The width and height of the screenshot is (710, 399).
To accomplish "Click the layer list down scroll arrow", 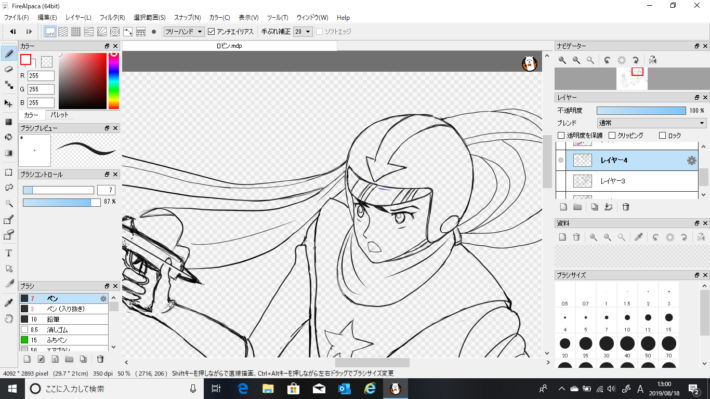I will click(703, 195).
